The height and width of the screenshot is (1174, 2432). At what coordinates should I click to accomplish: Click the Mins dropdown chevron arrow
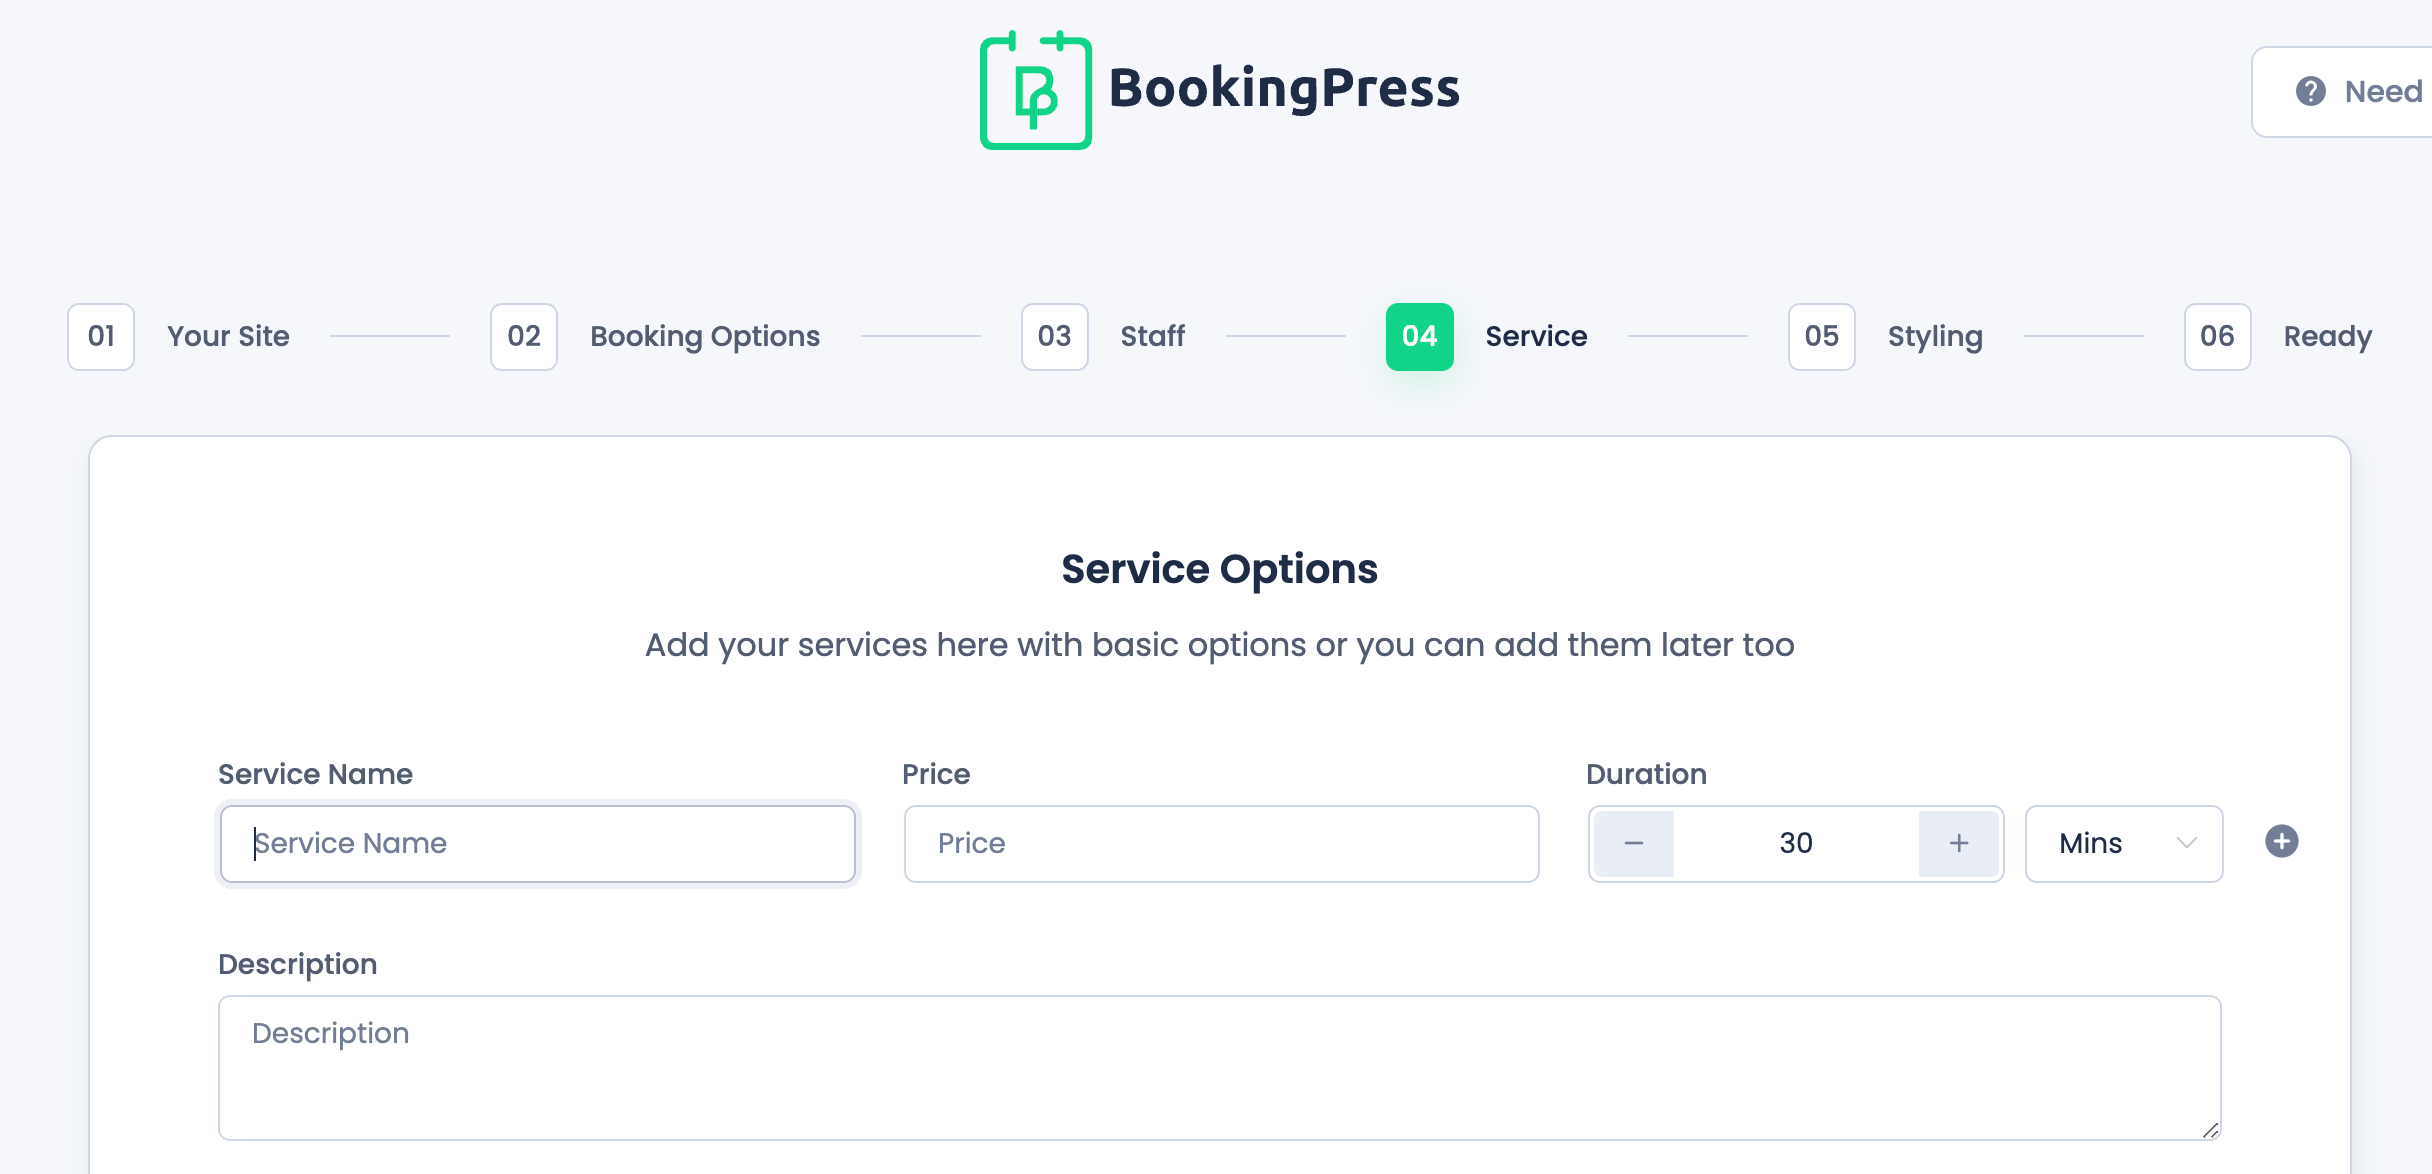pyautogui.click(x=2186, y=843)
